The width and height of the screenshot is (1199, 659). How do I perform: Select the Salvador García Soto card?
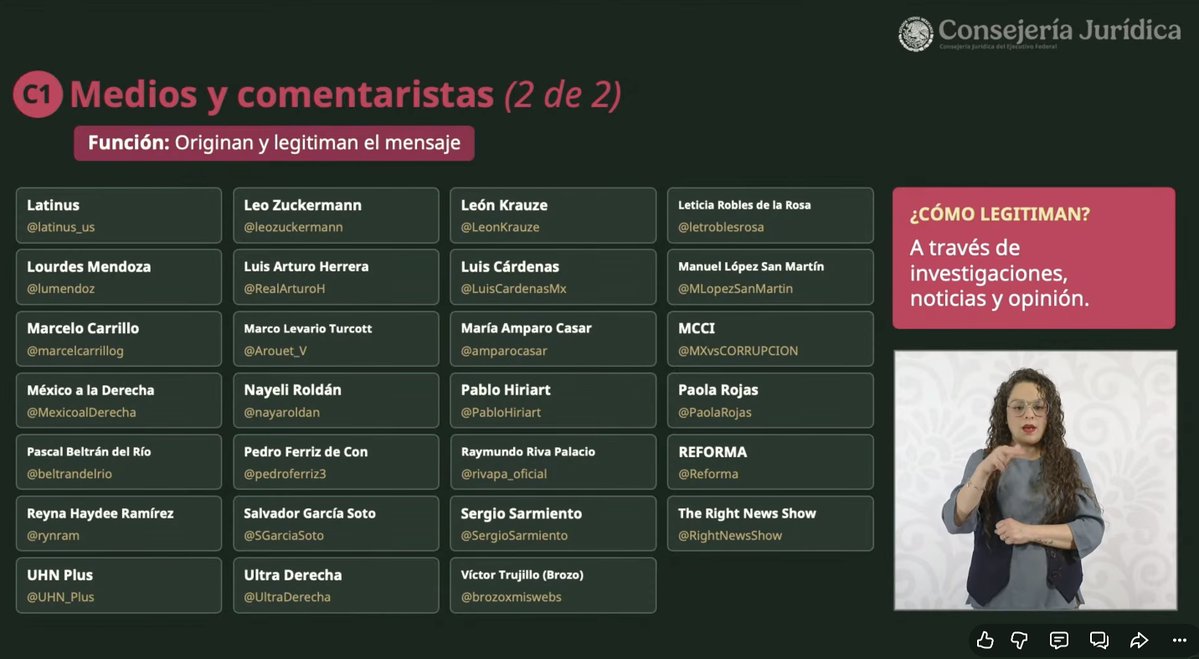coord(336,524)
